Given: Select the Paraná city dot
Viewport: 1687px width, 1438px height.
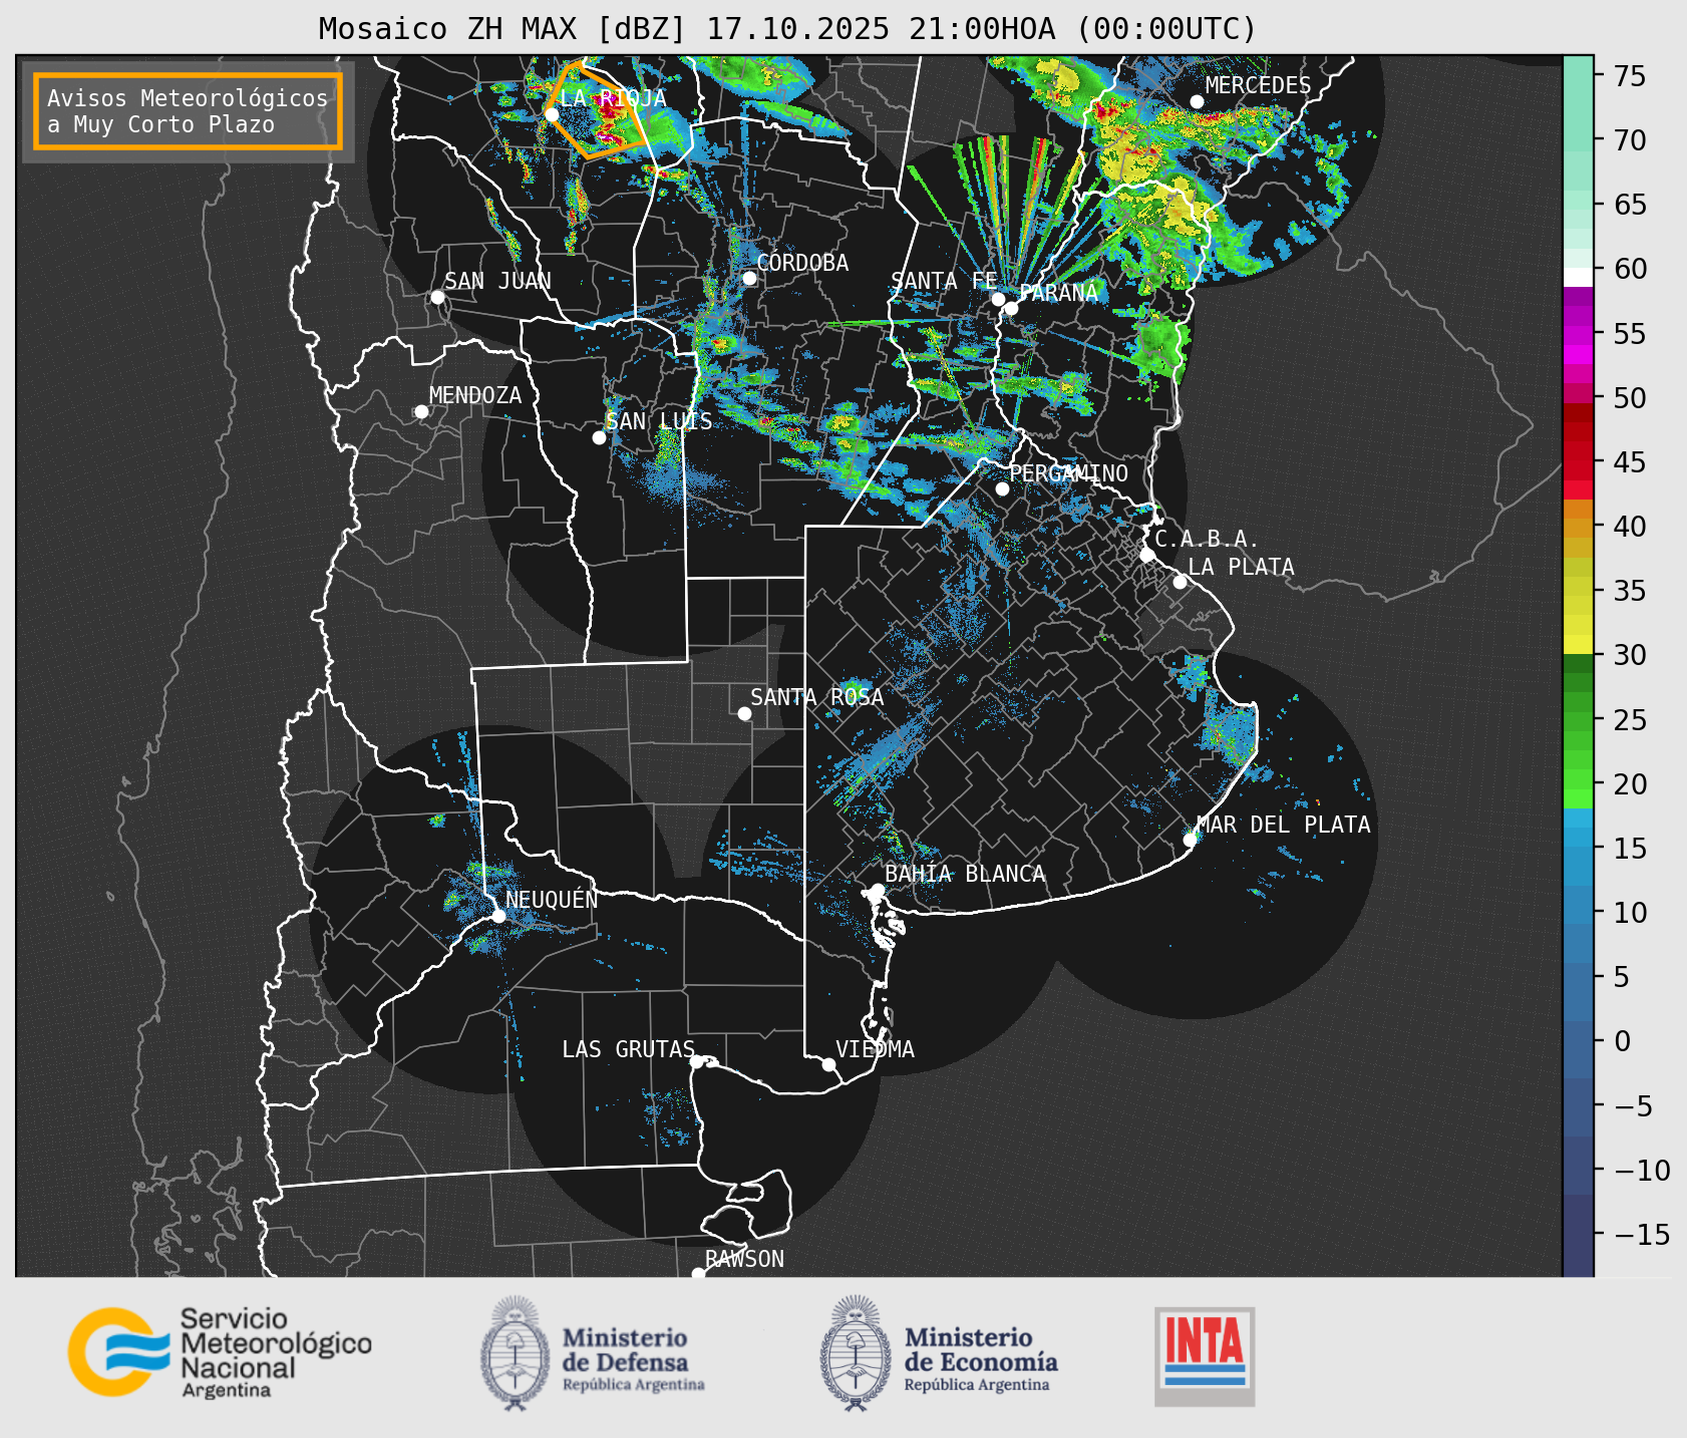Looking at the screenshot, I should (x=1011, y=308).
